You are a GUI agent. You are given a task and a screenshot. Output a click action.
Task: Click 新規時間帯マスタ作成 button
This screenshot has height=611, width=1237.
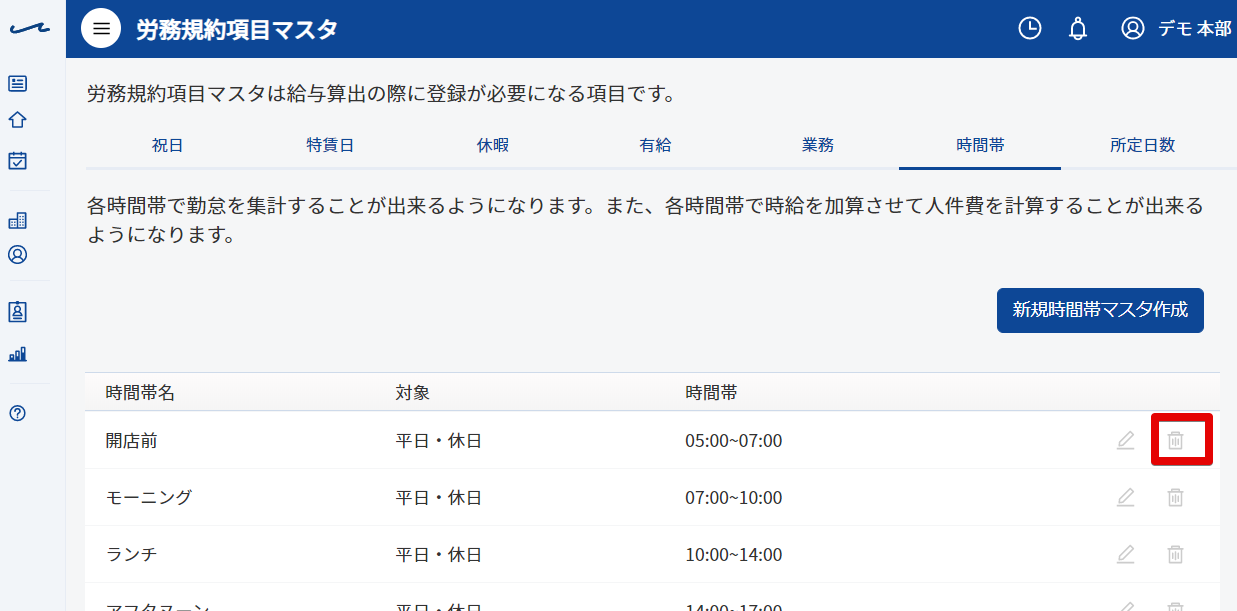(1100, 310)
